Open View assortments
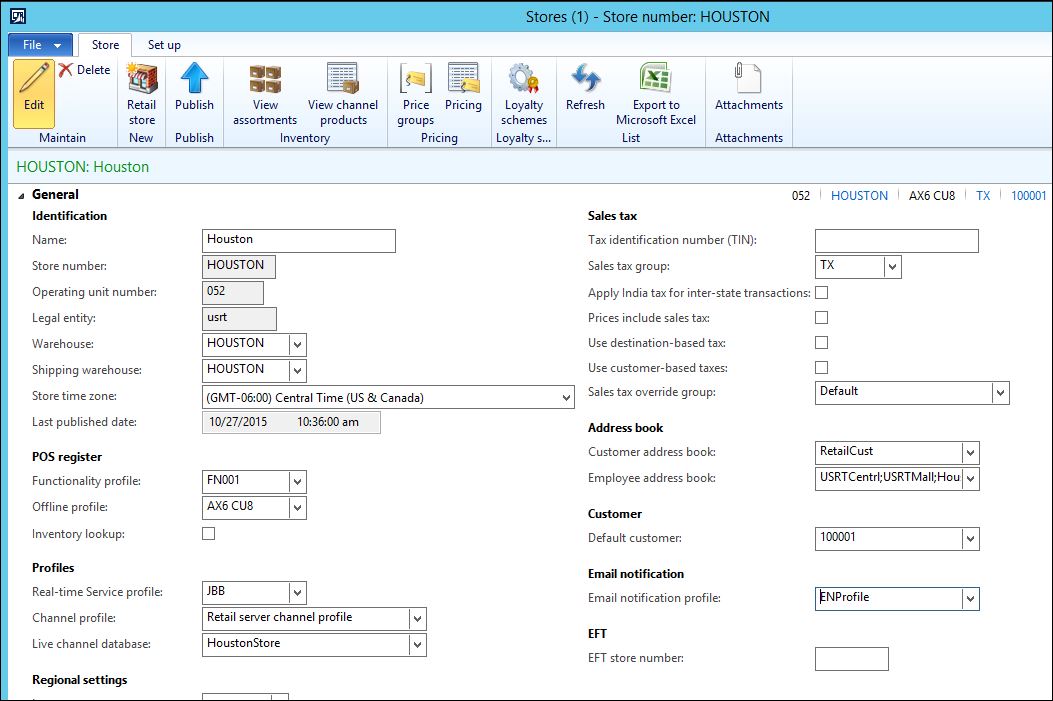 tap(265, 94)
